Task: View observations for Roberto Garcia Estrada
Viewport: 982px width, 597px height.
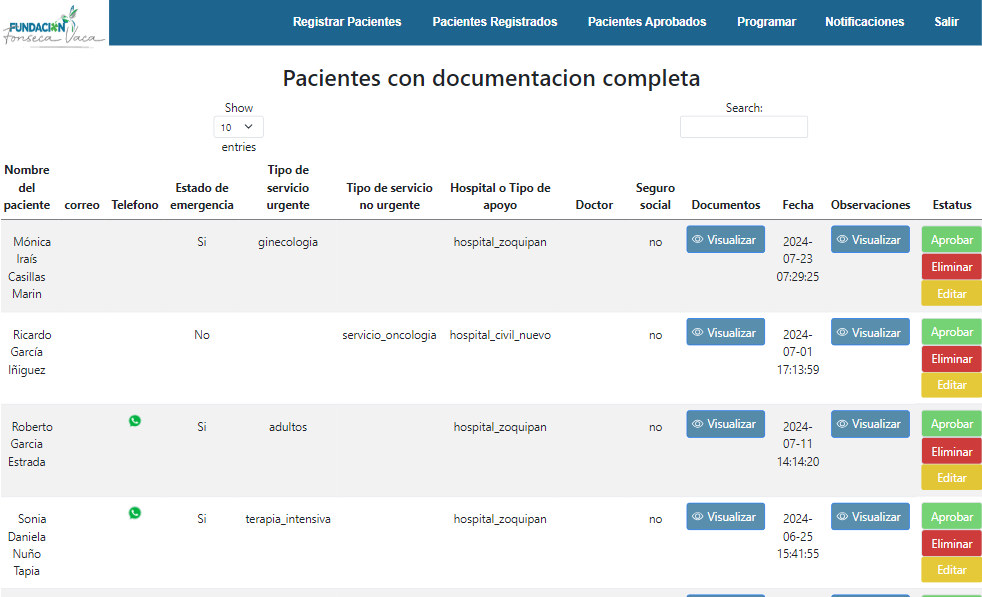Action: point(870,424)
